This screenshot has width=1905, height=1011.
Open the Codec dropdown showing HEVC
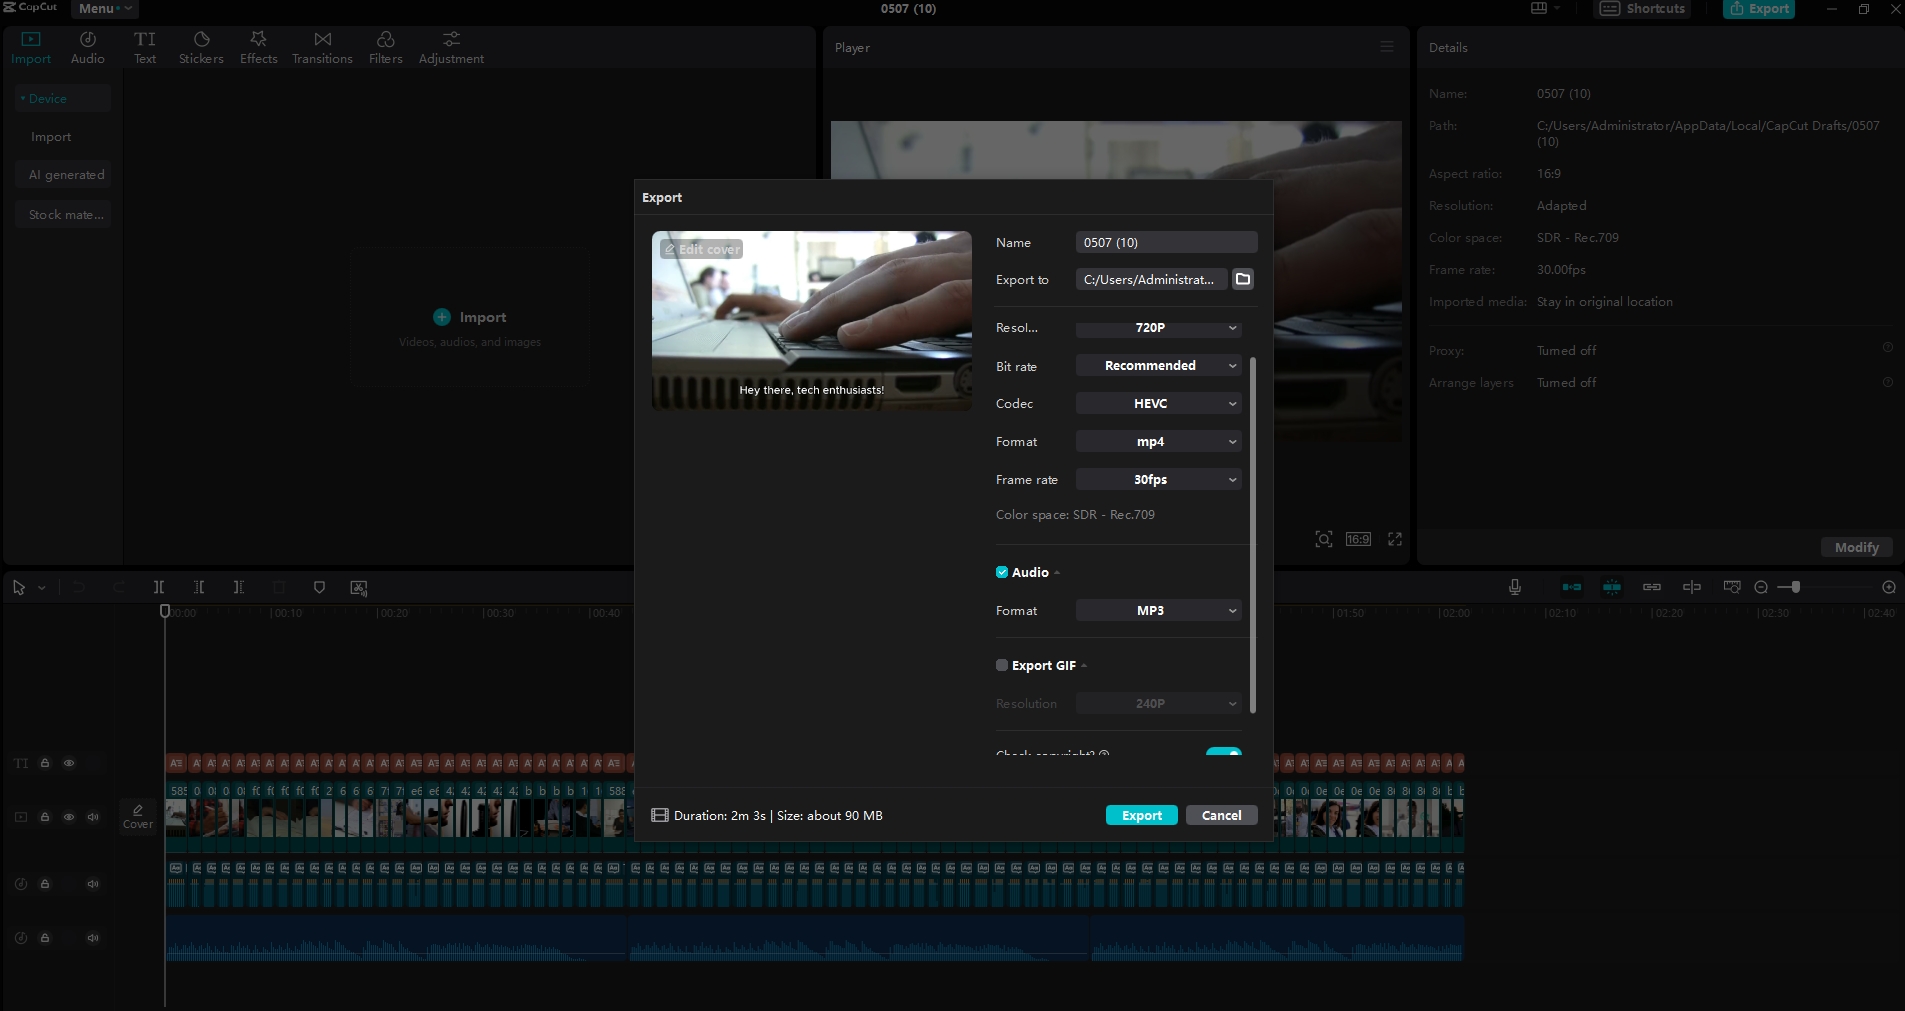1157,403
